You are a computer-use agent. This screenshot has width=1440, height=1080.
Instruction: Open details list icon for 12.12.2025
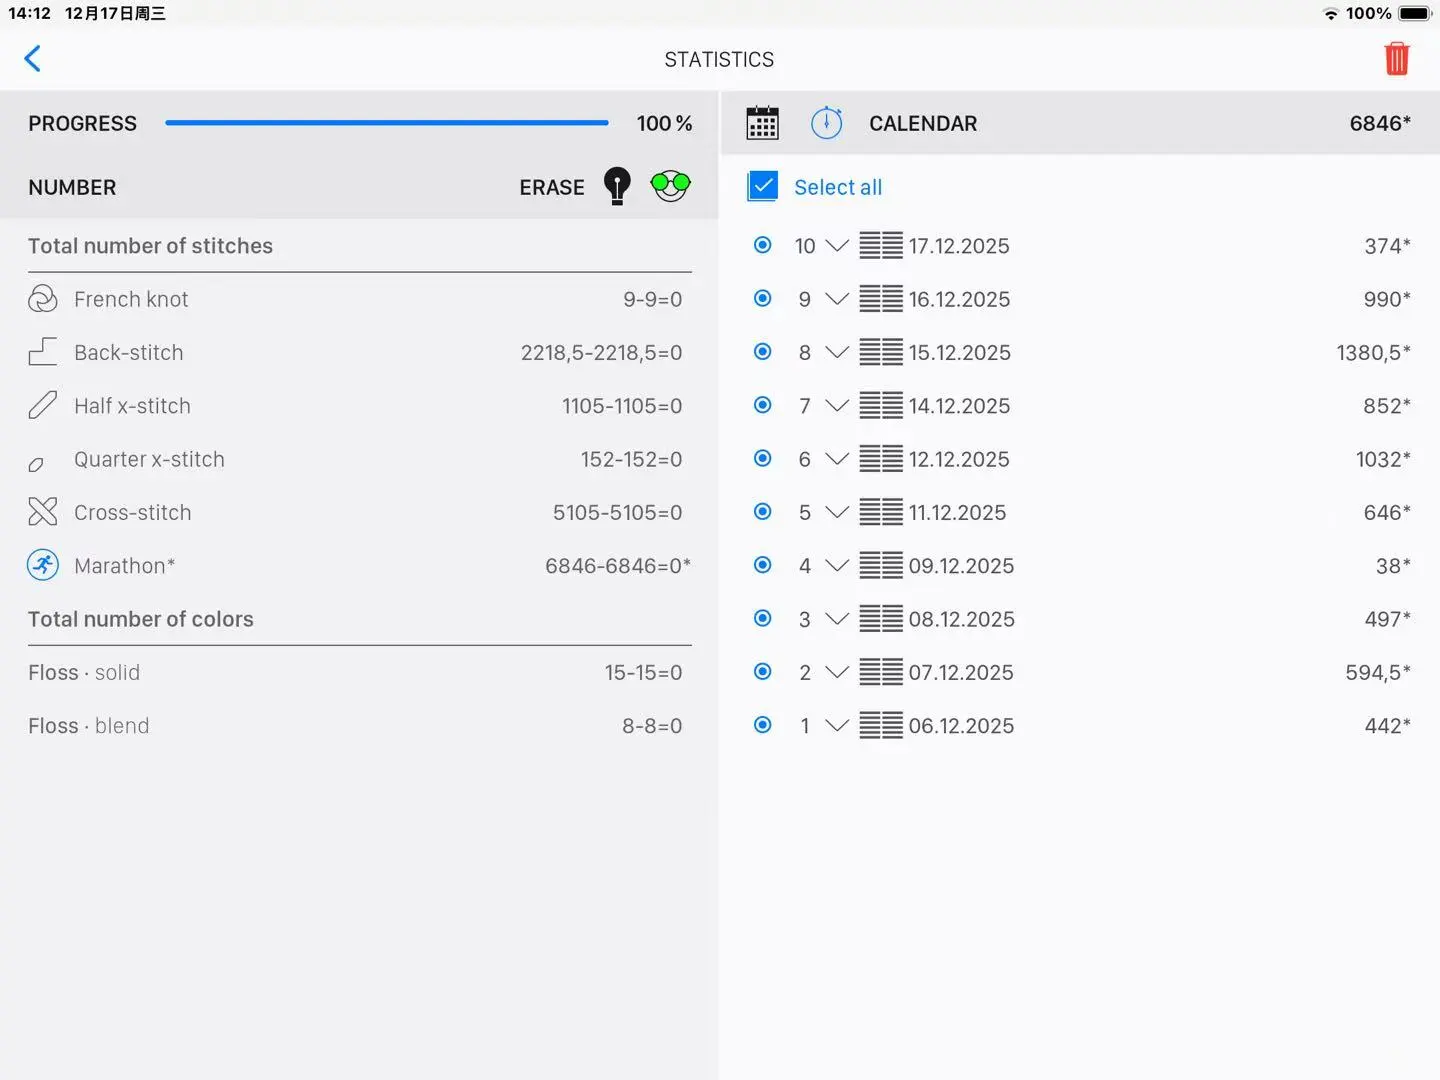[x=881, y=459]
